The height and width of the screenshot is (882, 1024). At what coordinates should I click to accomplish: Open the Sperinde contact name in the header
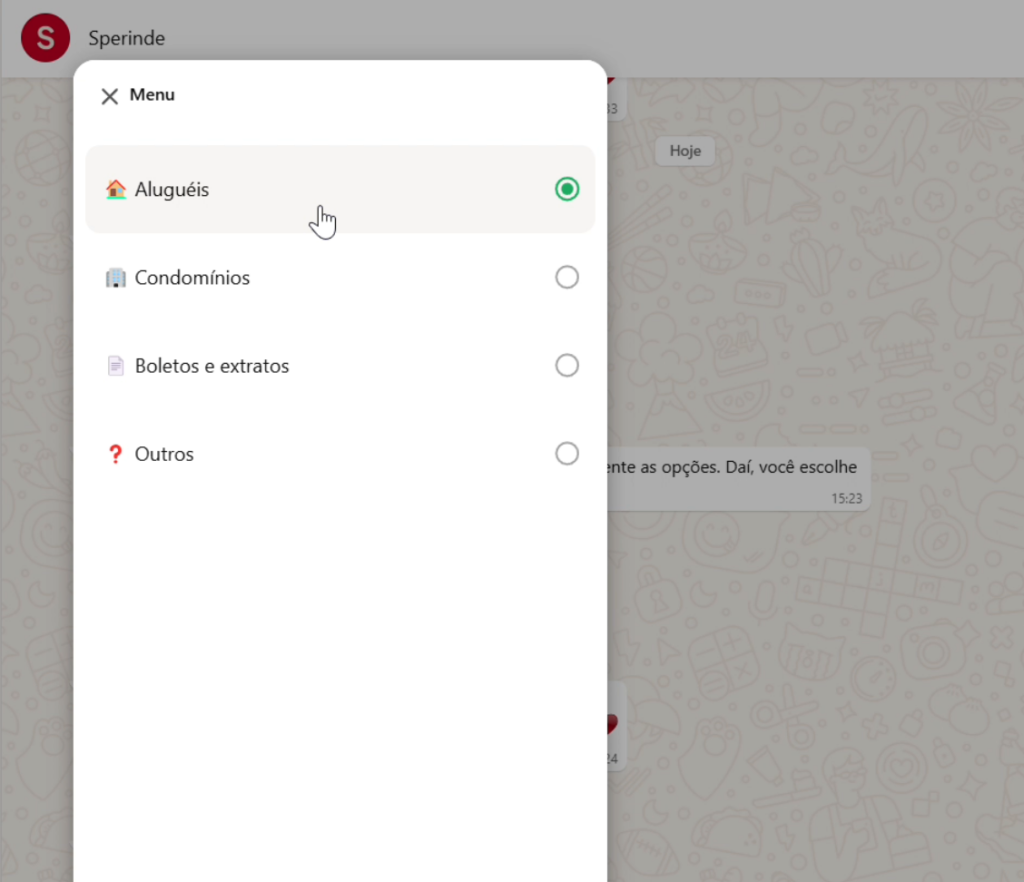126,38
